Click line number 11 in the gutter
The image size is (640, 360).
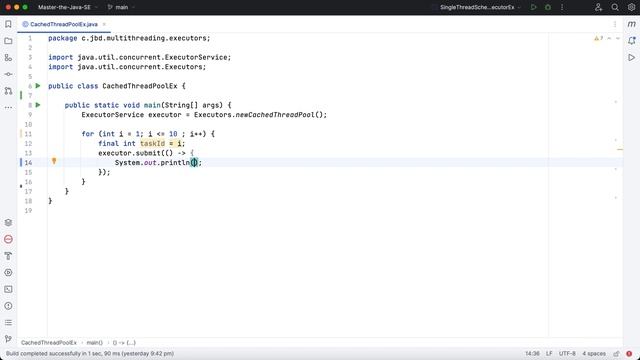point(28,134)
